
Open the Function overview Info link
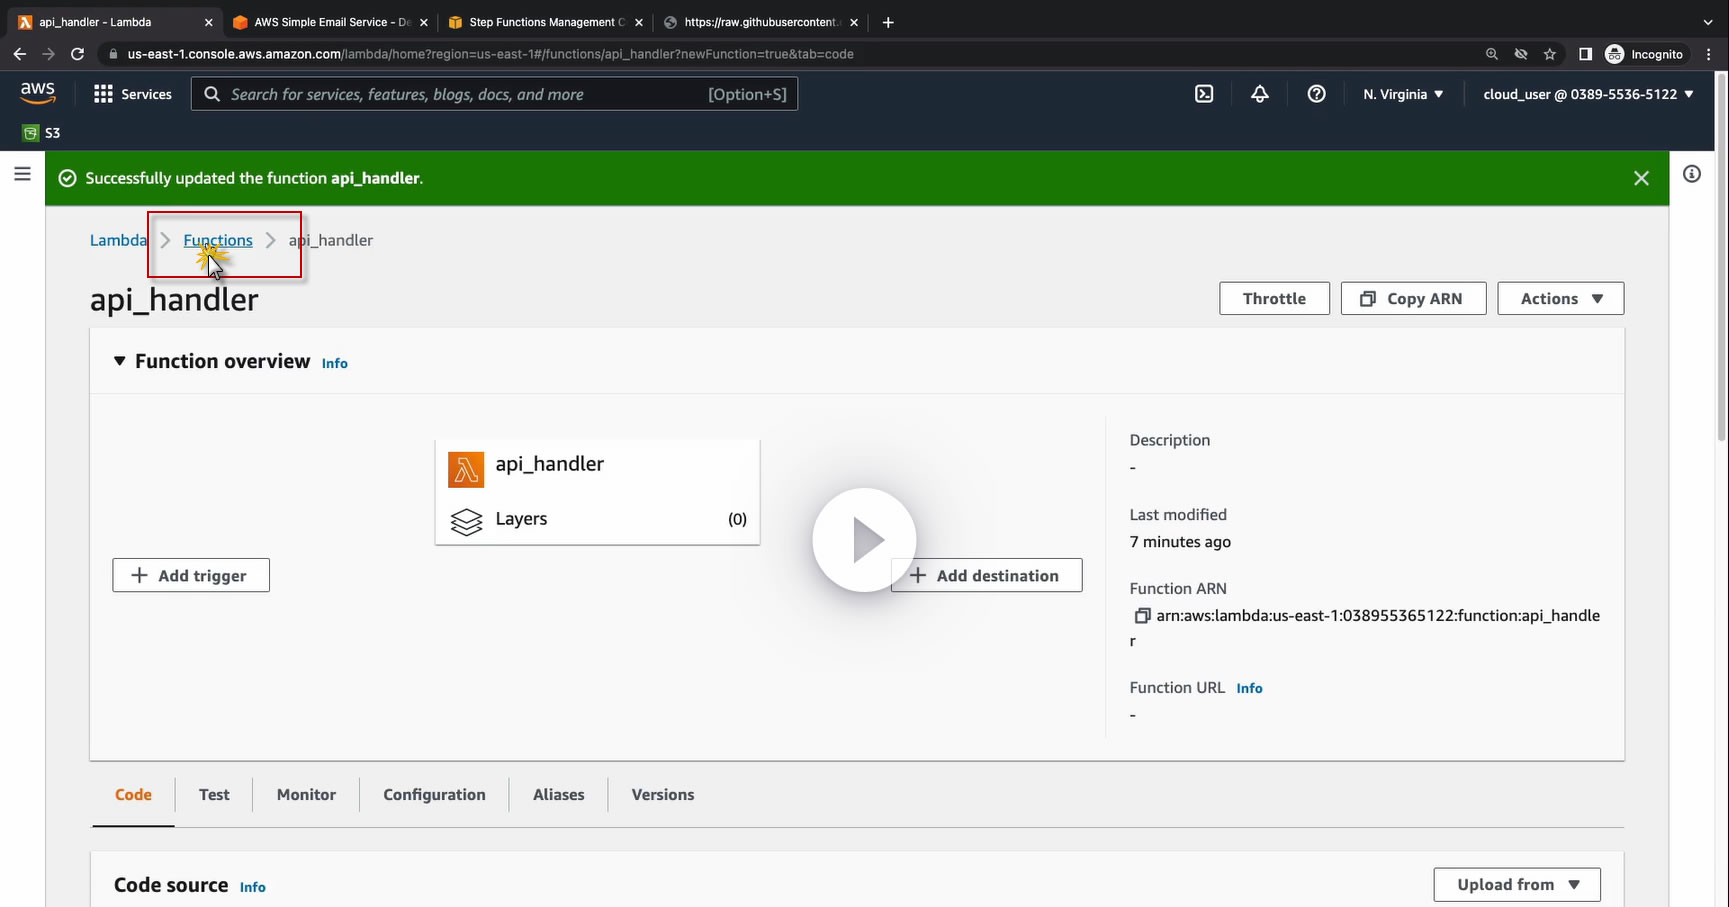335,363
